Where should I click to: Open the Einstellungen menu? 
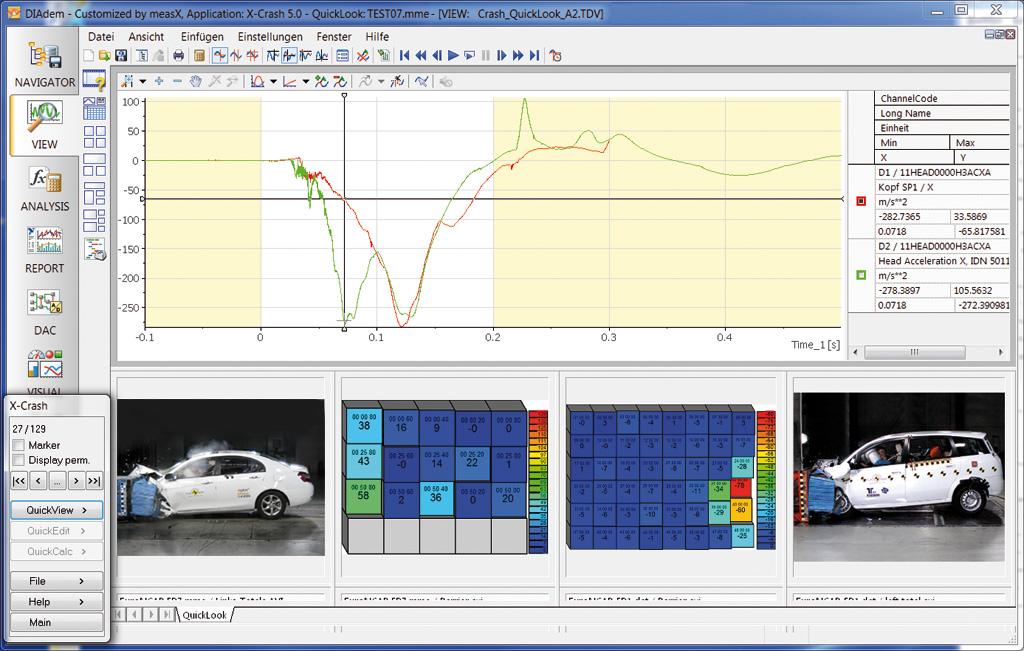point(270,37)
